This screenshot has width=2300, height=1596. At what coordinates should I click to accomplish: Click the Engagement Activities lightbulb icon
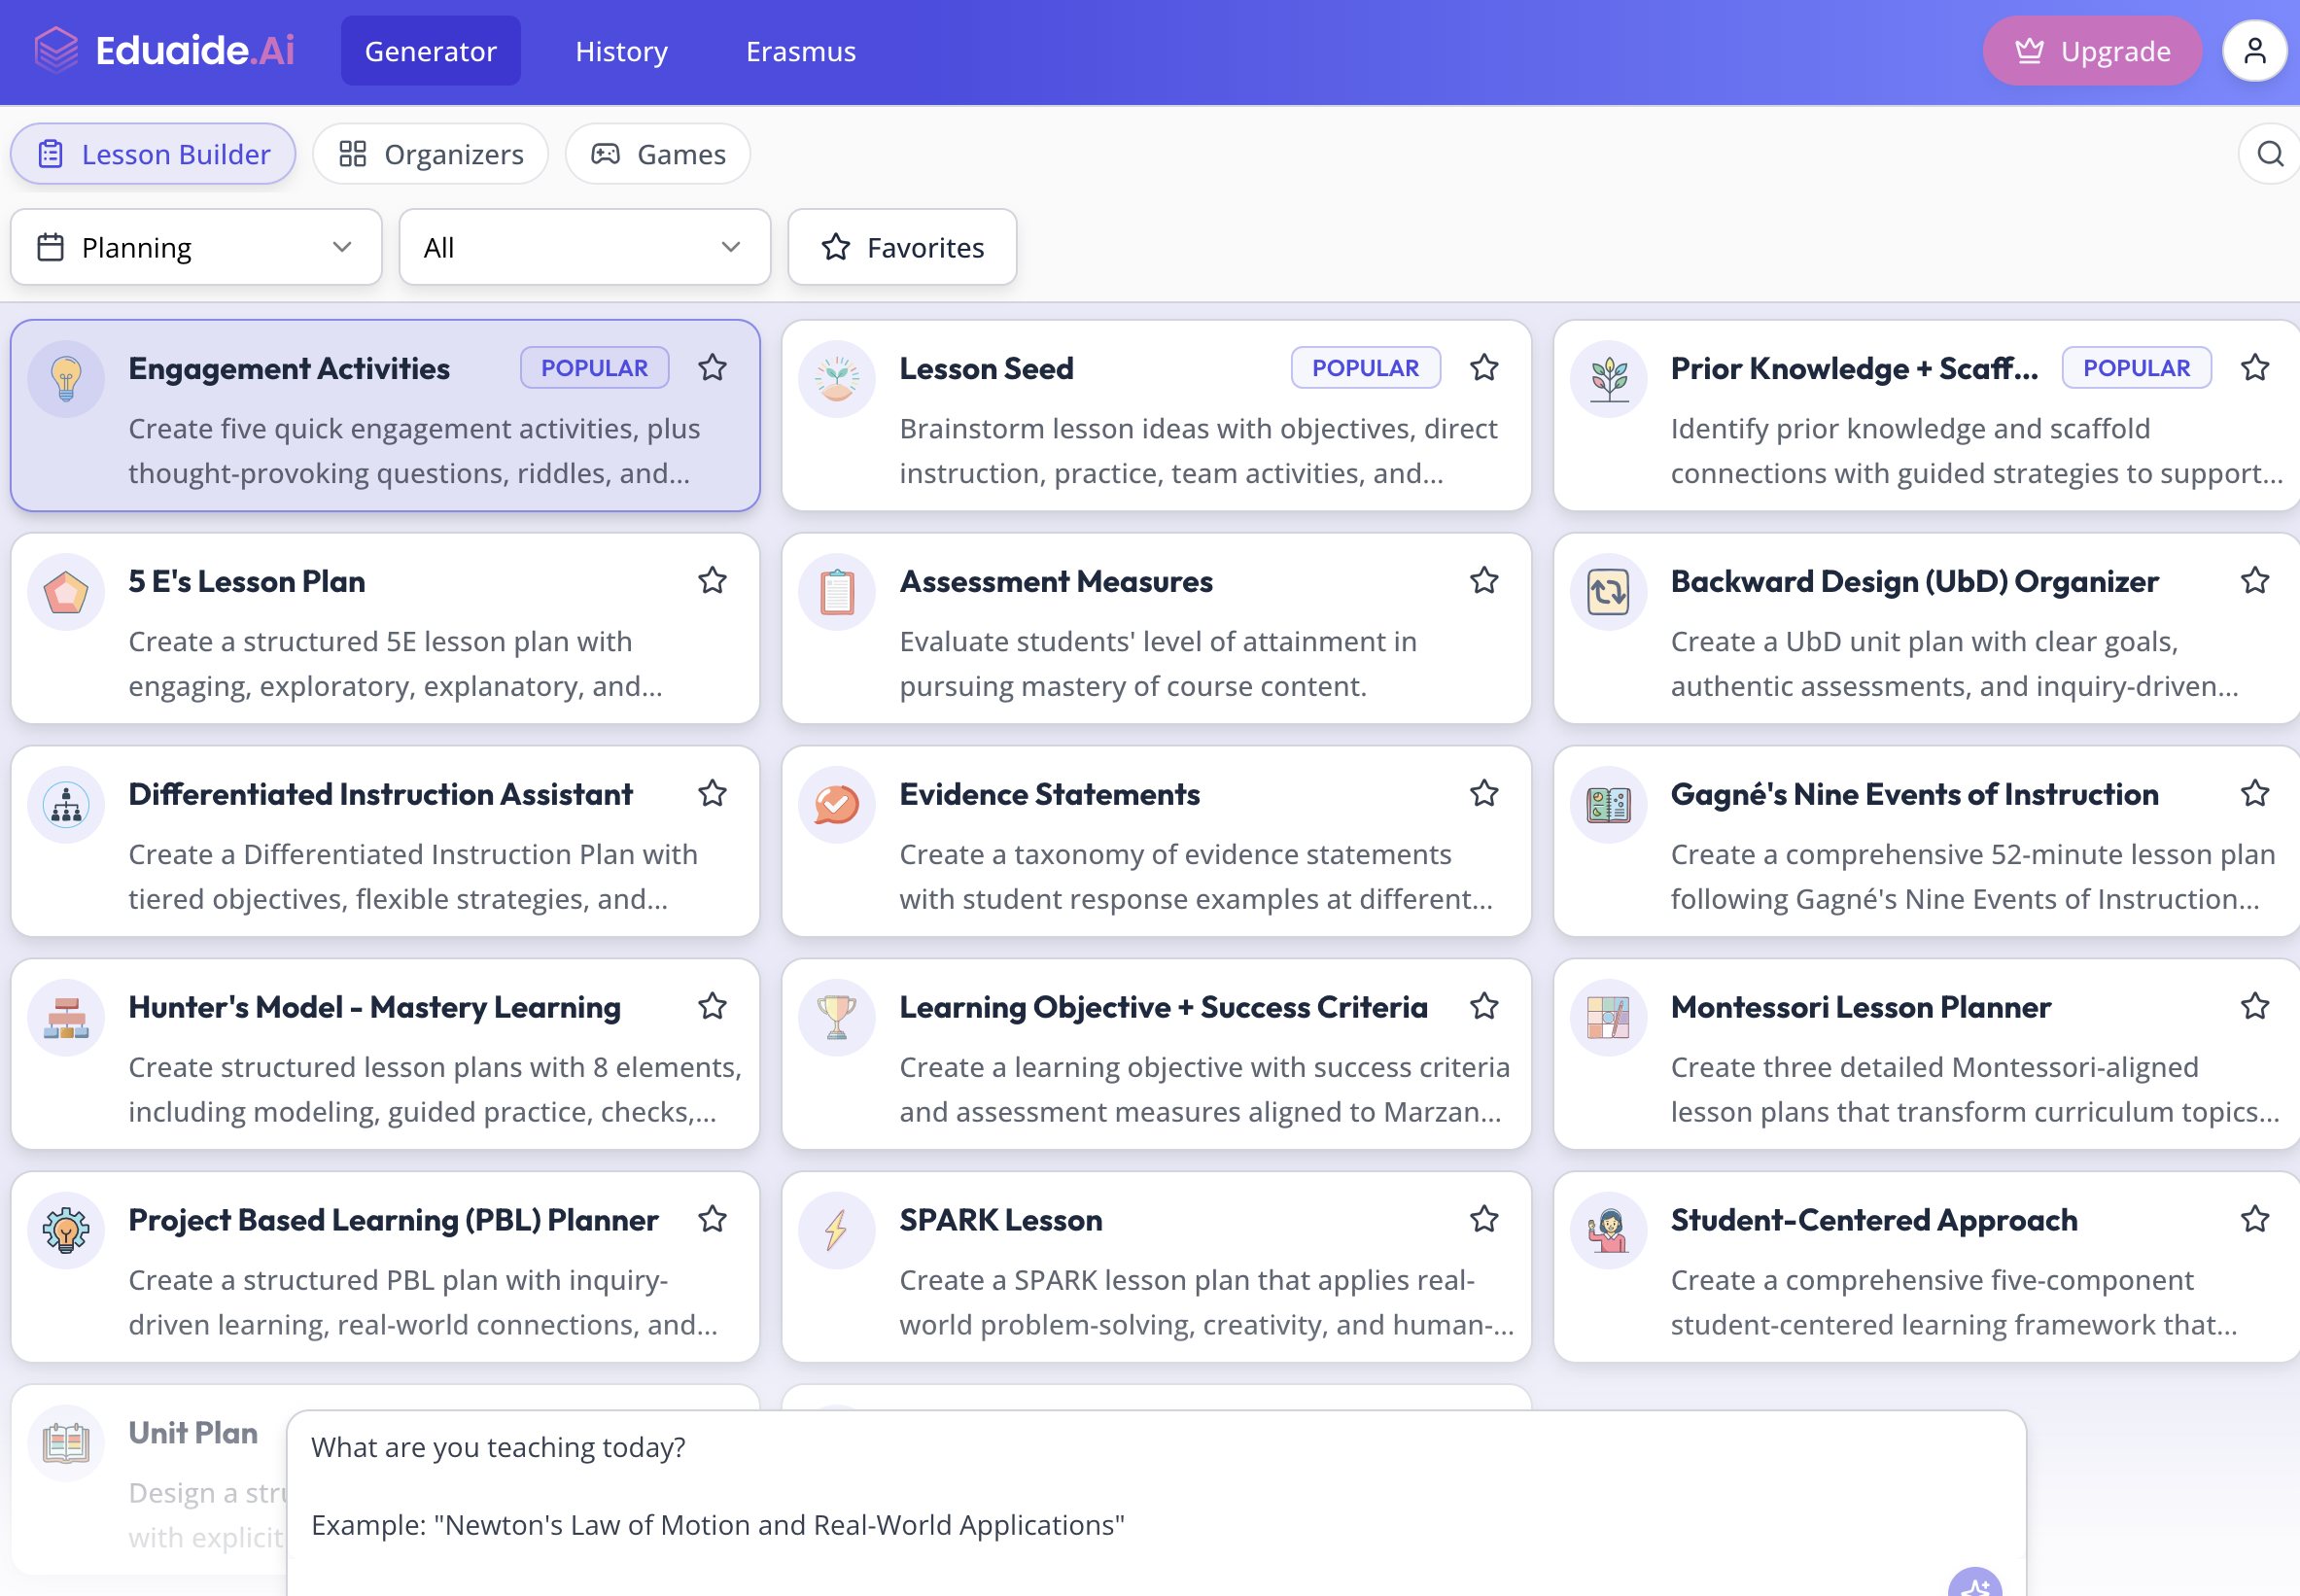point(66,379)
